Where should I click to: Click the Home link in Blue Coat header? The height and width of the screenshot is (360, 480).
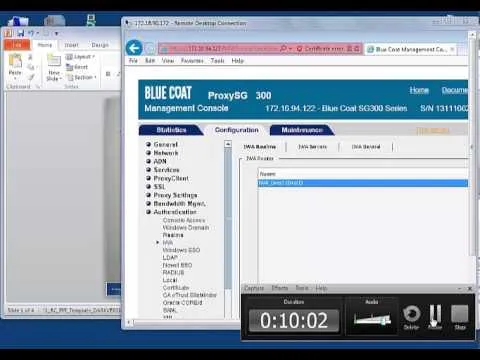tap(419, 90)
